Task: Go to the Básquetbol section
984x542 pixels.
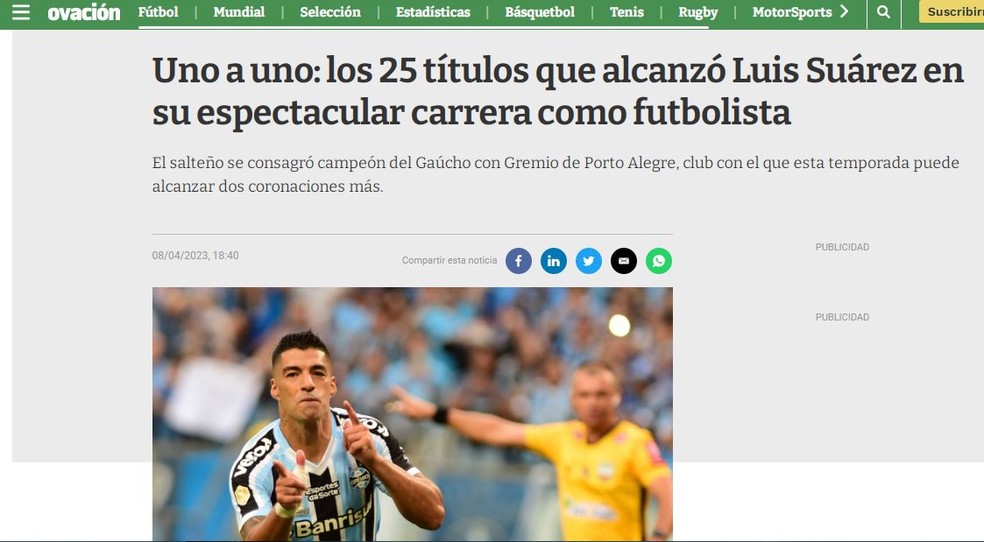Action: point(540,12)
